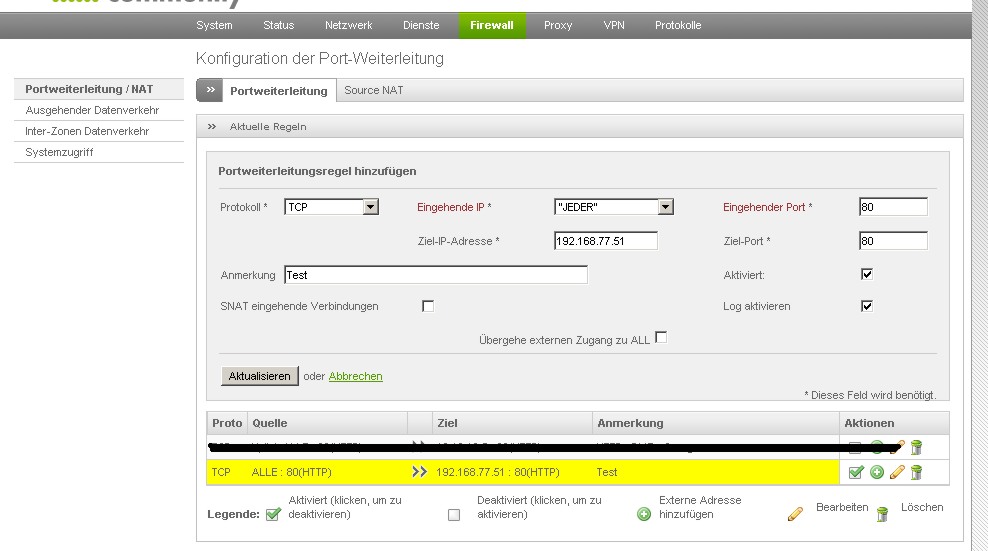Open Ausgehender Datenverkehr in the sidebar
The image size is (988, 551).
pyautogui.click(x=92, y=110)
